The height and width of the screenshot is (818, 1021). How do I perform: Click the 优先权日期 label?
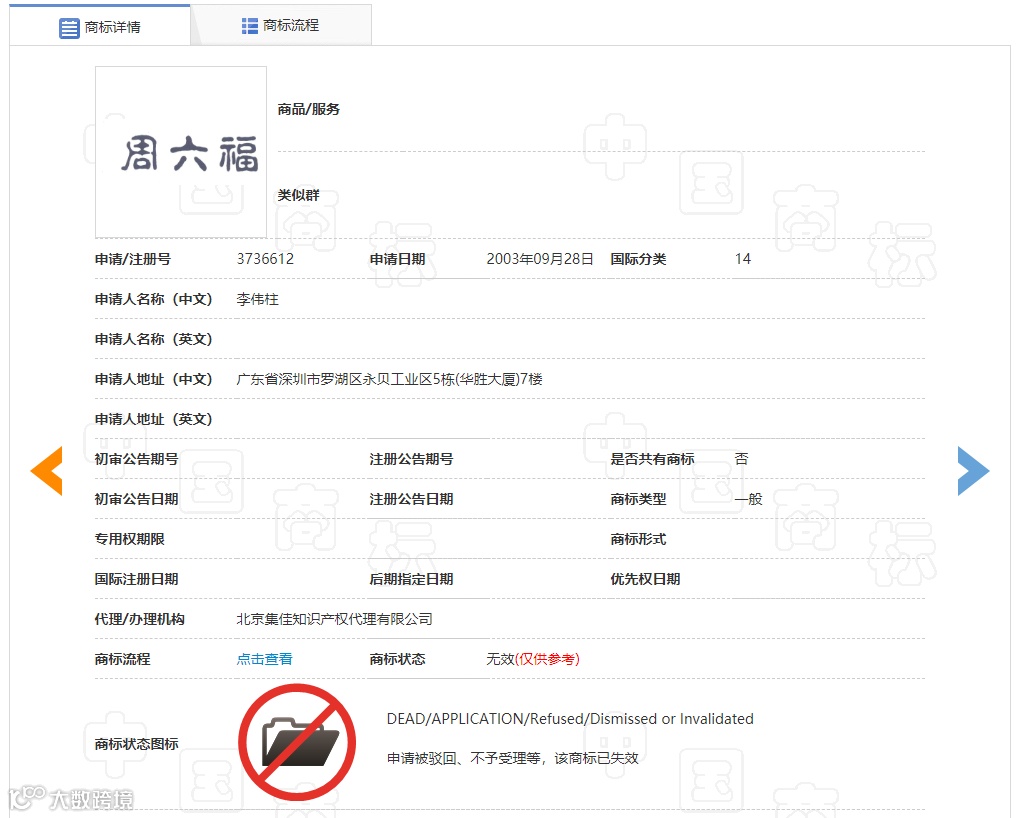[645, 579]
